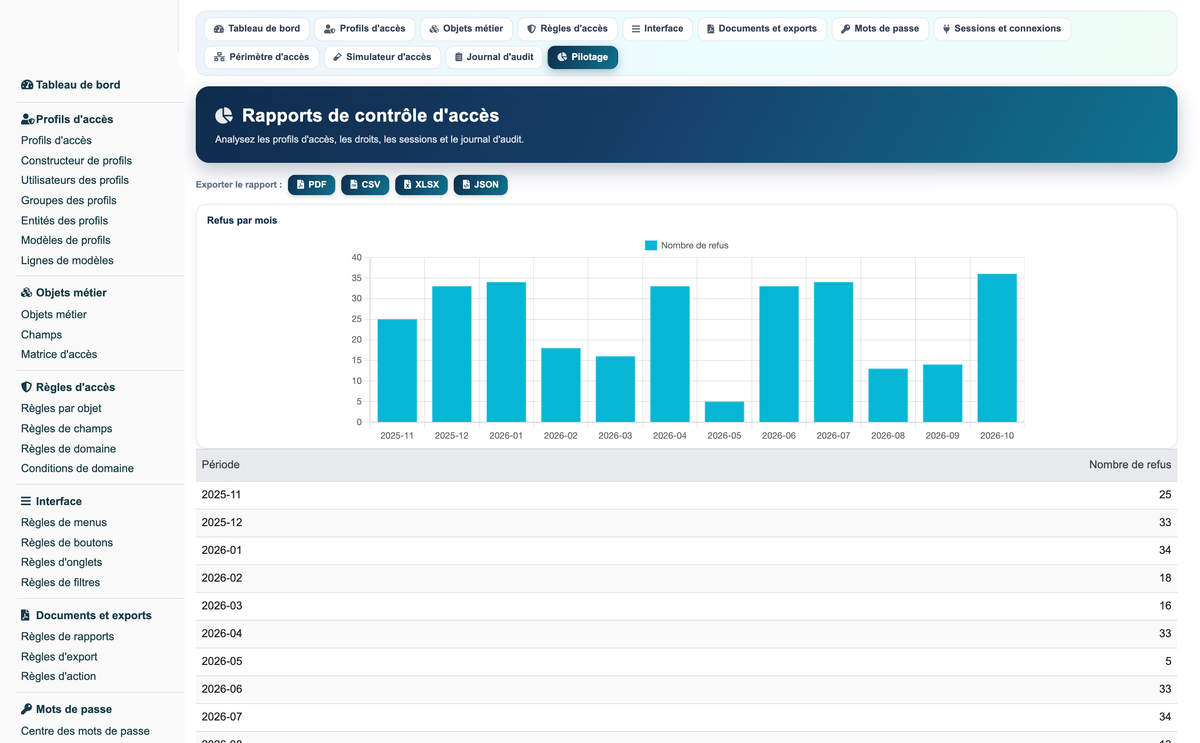This screenshot has width=1200, height=743.
Task: Click the file icon on XLSX export
Action: [407, 185]
